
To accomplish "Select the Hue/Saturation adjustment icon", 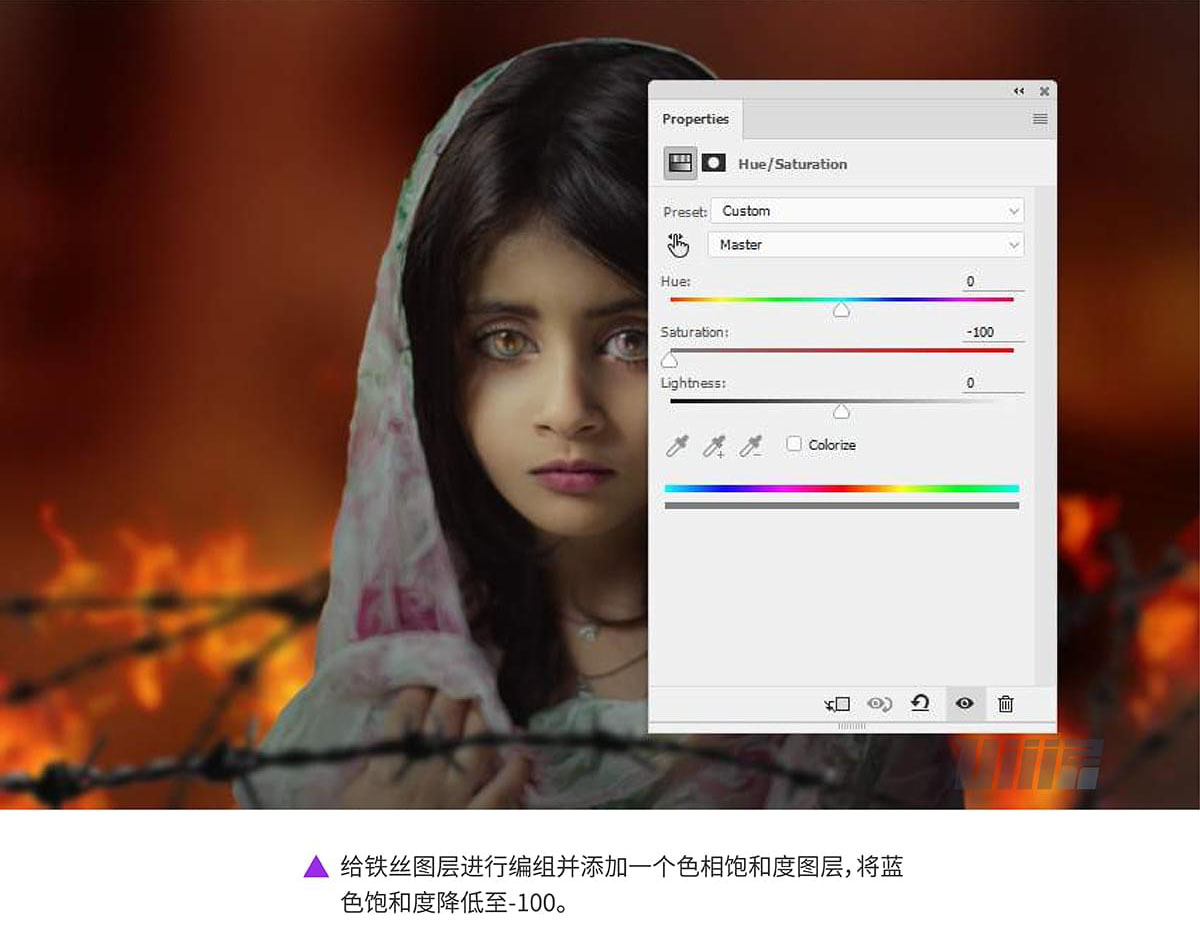I will click(681, 162).
